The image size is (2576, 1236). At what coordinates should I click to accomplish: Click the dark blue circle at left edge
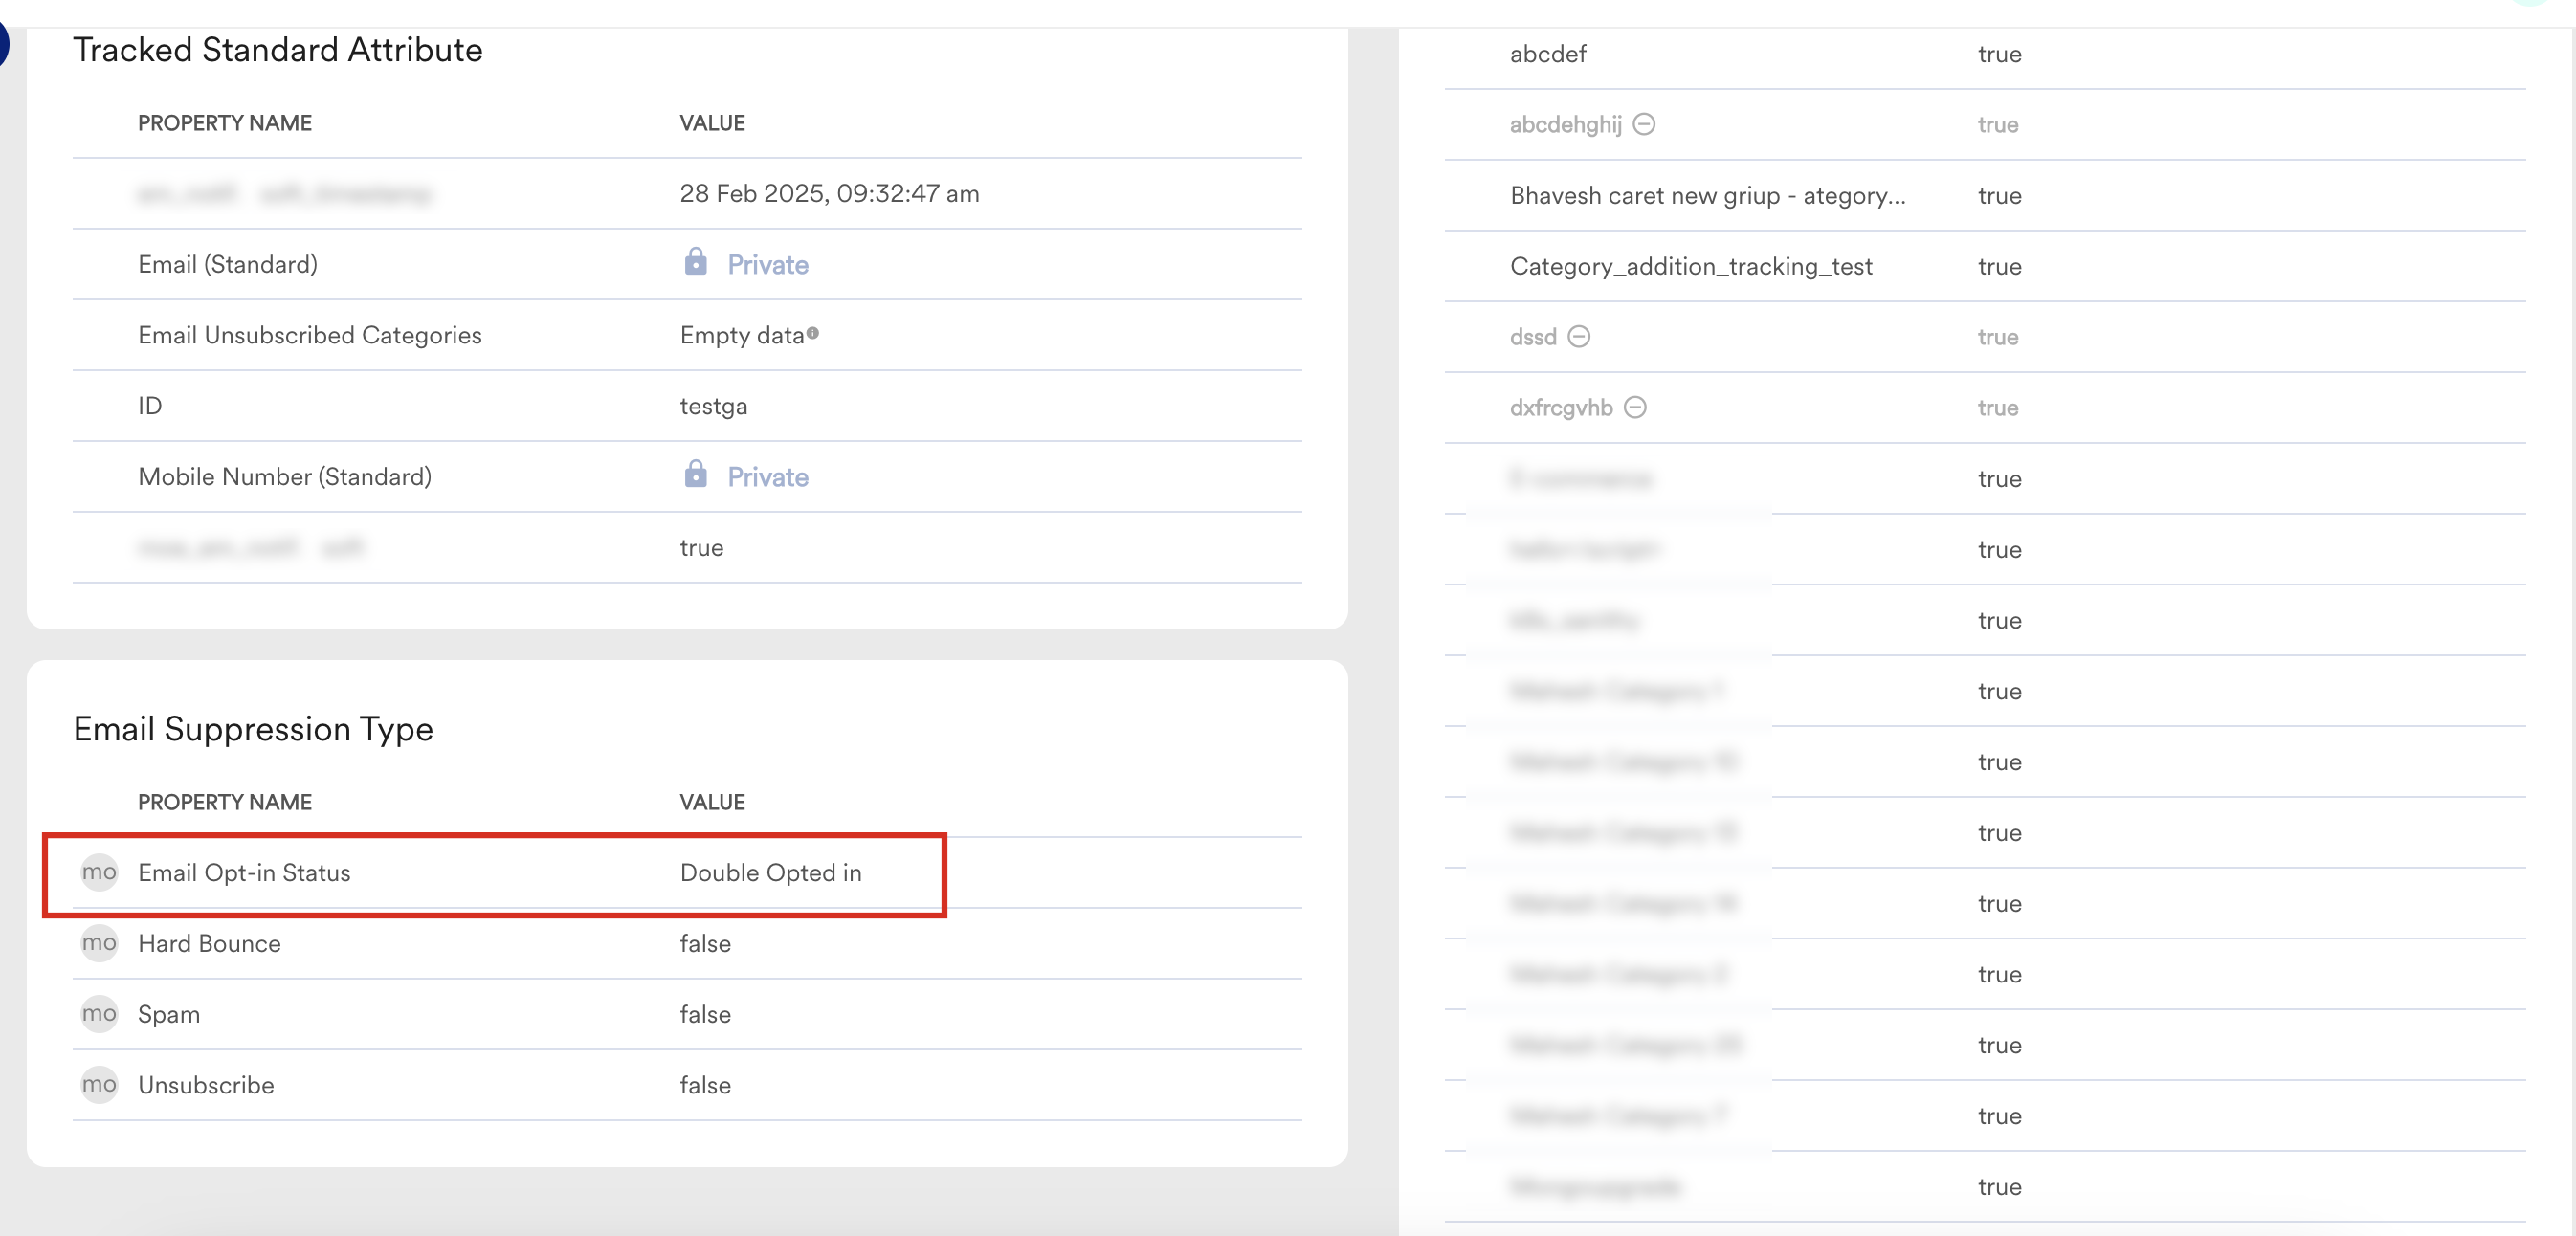click(3, 45)
